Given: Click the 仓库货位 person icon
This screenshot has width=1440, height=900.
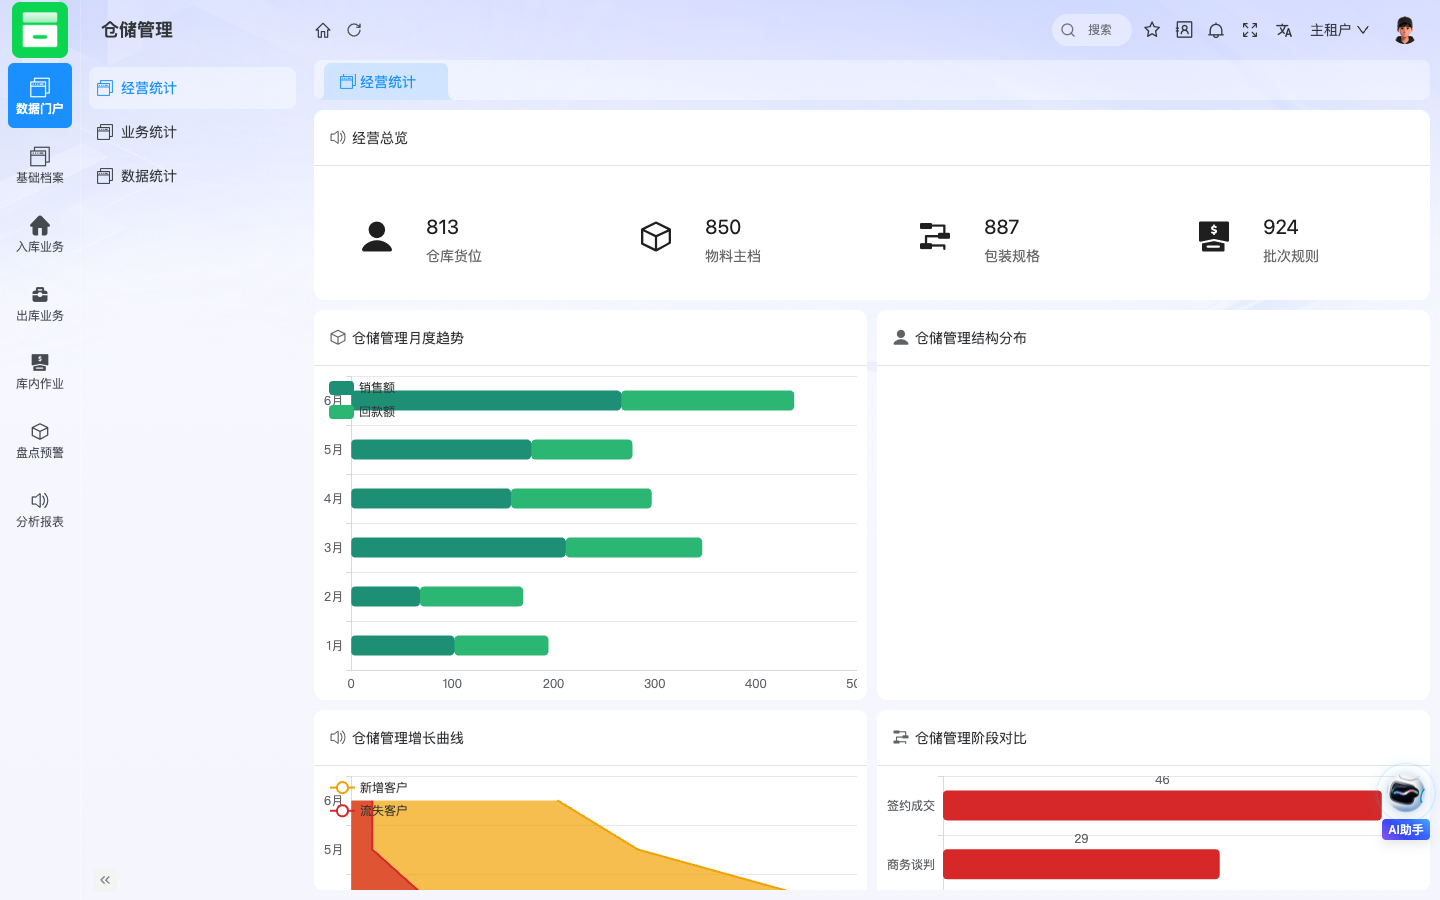Looking at the screenshot, I should (377, 237).
